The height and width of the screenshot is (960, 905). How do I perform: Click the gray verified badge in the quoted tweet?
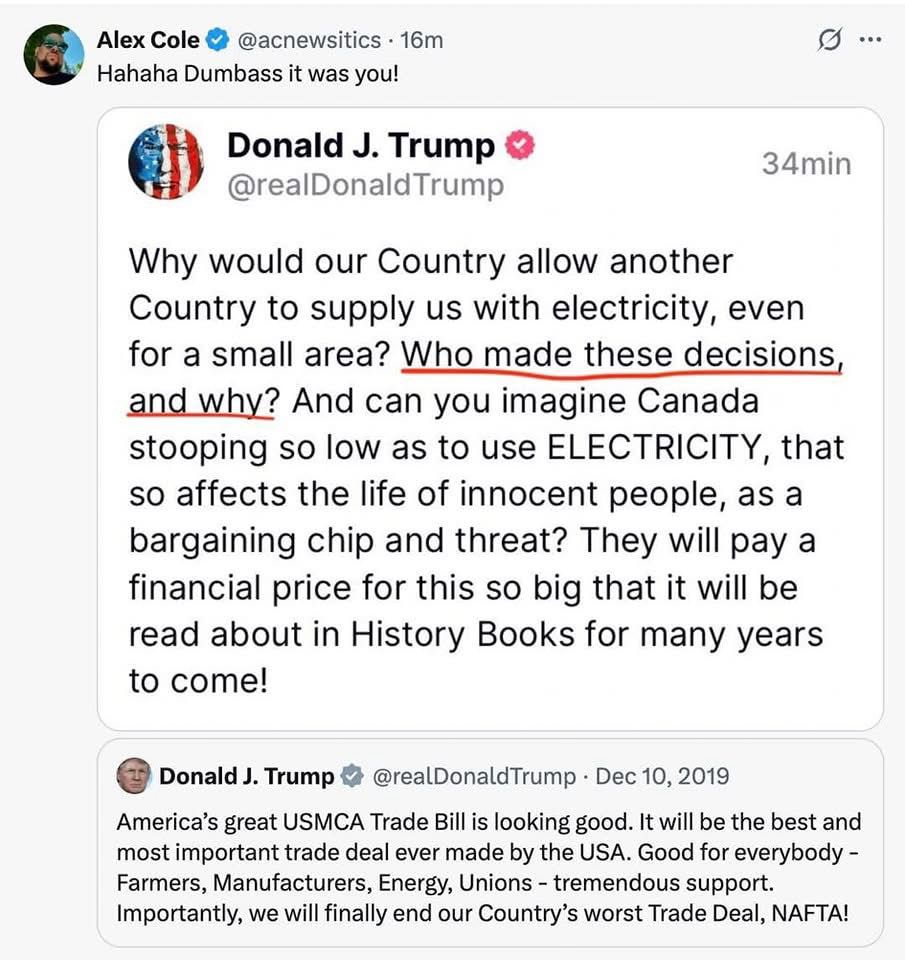point(352,776)
